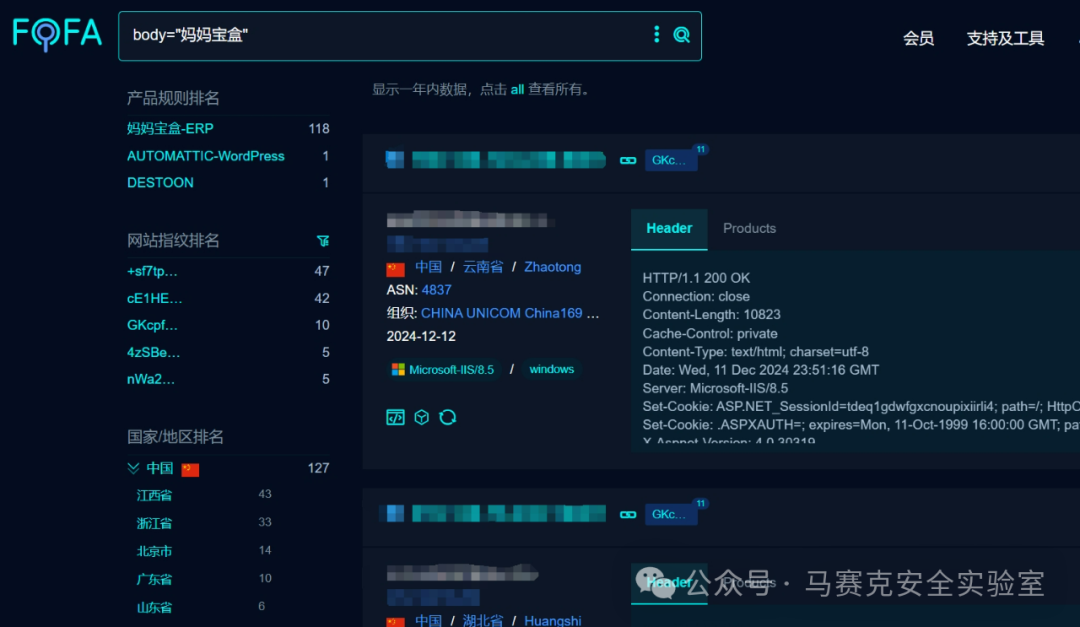Click the GKc… badge on second result
Image resolution: width=1080 pixels, height=627 pixels.
pos(671,515)
